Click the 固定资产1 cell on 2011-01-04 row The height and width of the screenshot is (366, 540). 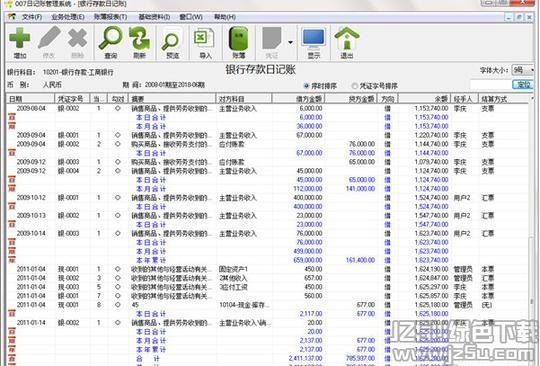click(233, 269)
